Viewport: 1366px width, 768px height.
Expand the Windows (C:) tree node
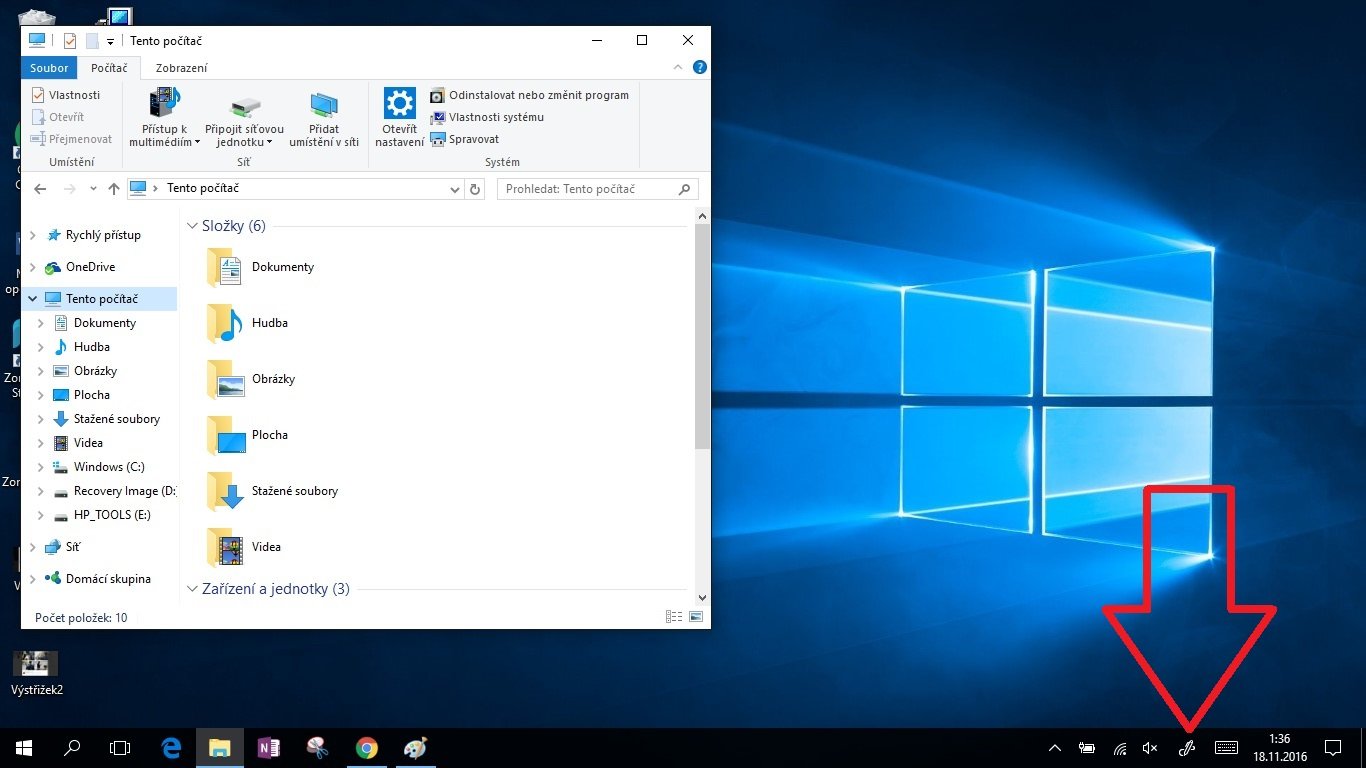coord(41,467)
